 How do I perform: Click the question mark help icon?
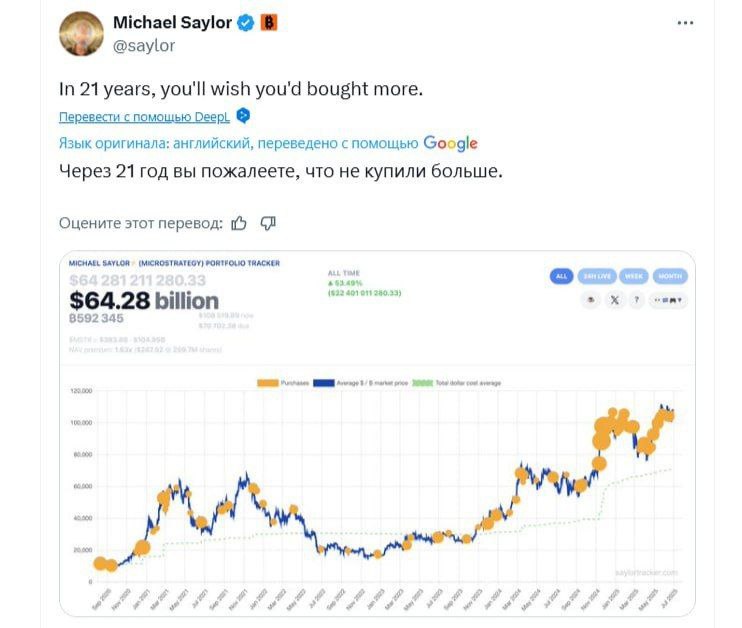click(x=636, y=300)
